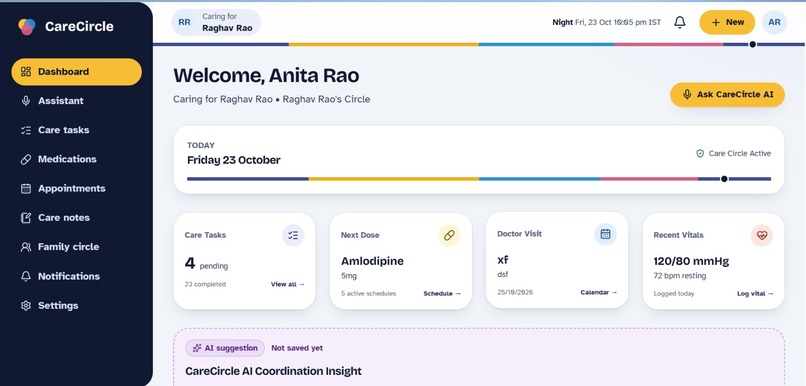Screen dimensions: 806x386
Task: Go to Care tasks in sidebar
Action: point(77,130)
